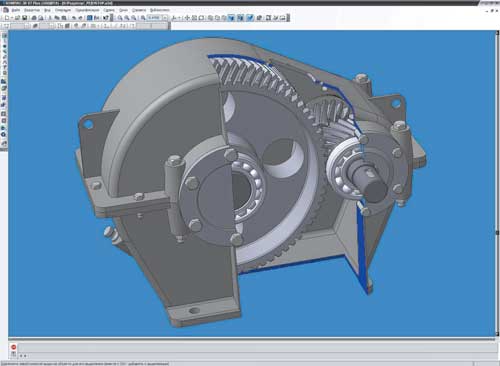Click the icon under the red stop icon
Screen dimensions: 500x366
[x=13, y=354]
